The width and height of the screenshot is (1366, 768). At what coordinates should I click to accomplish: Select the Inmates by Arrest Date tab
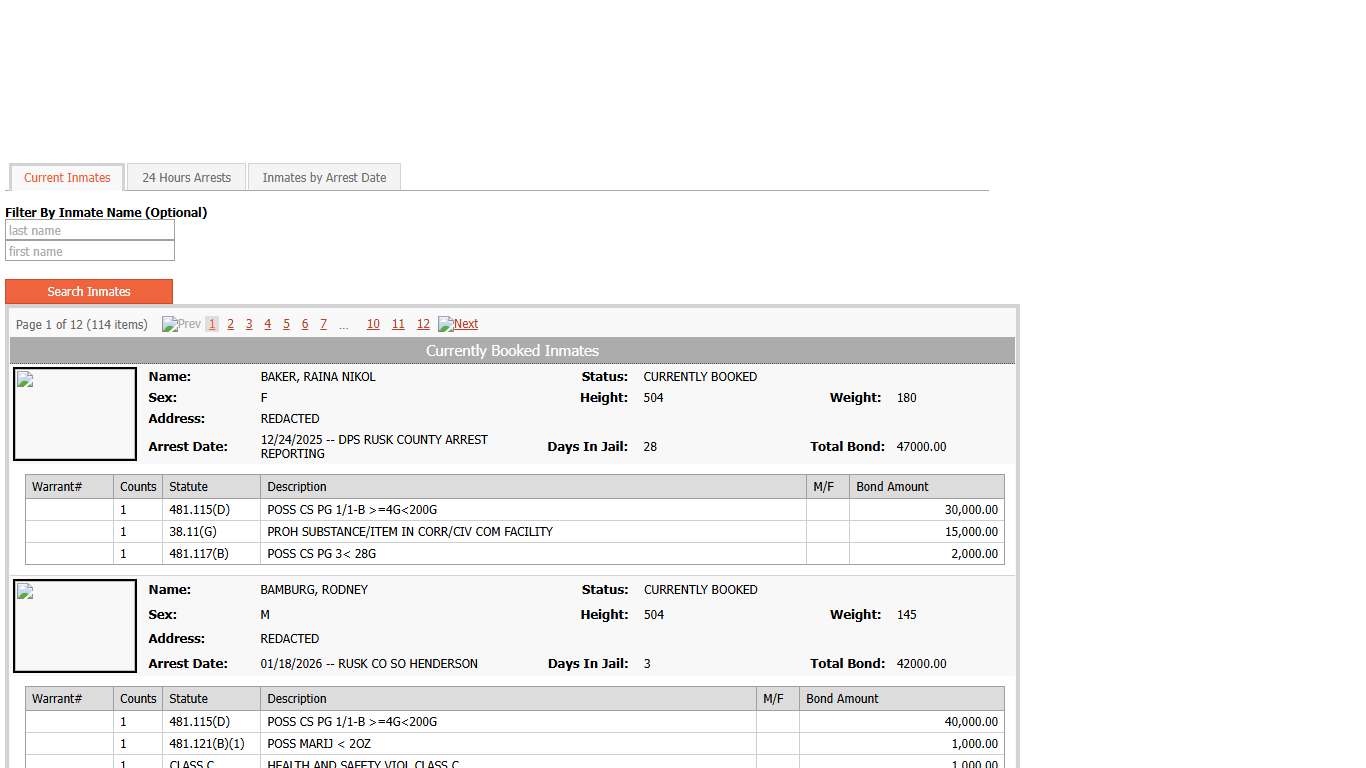click(x=324, y=178)
